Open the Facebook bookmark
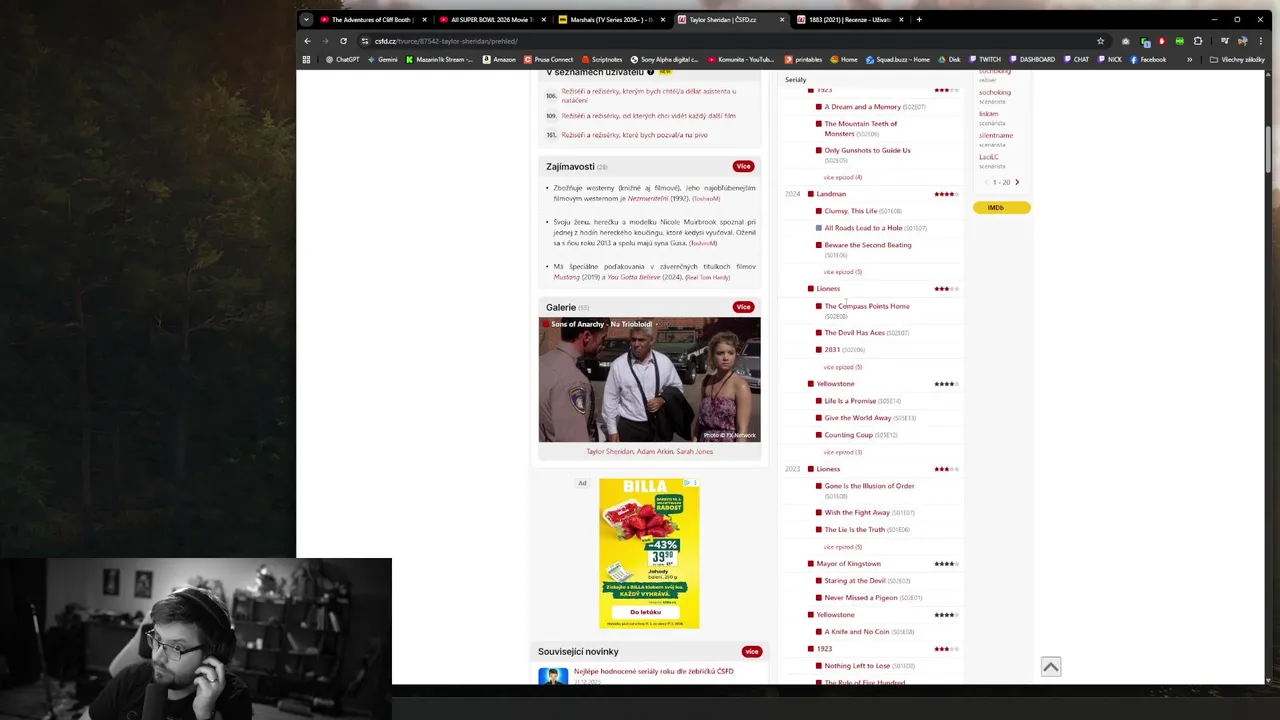The height and width of the screenshot is (720, 1280). 1148,60
